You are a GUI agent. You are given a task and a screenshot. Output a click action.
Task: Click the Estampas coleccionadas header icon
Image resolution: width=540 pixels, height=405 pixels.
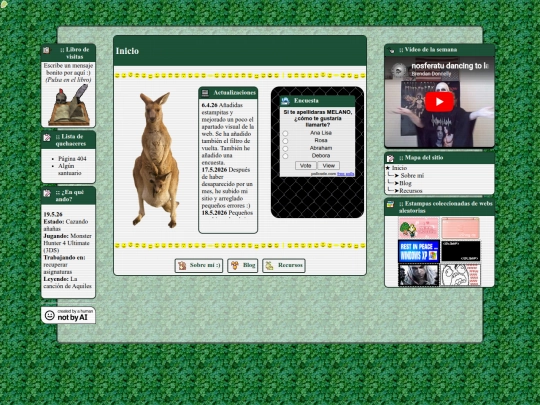(x=390, y=204)
